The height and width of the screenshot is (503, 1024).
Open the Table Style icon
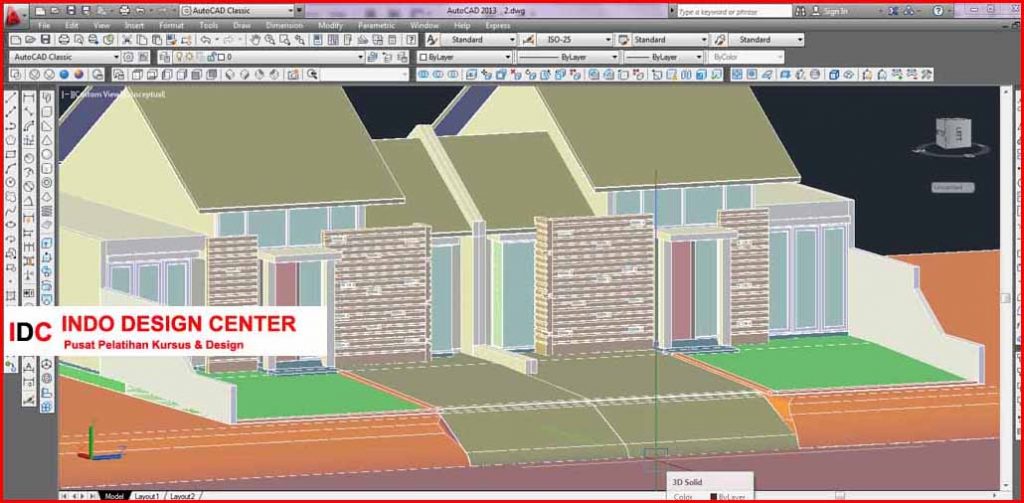(x=623, y=40)
